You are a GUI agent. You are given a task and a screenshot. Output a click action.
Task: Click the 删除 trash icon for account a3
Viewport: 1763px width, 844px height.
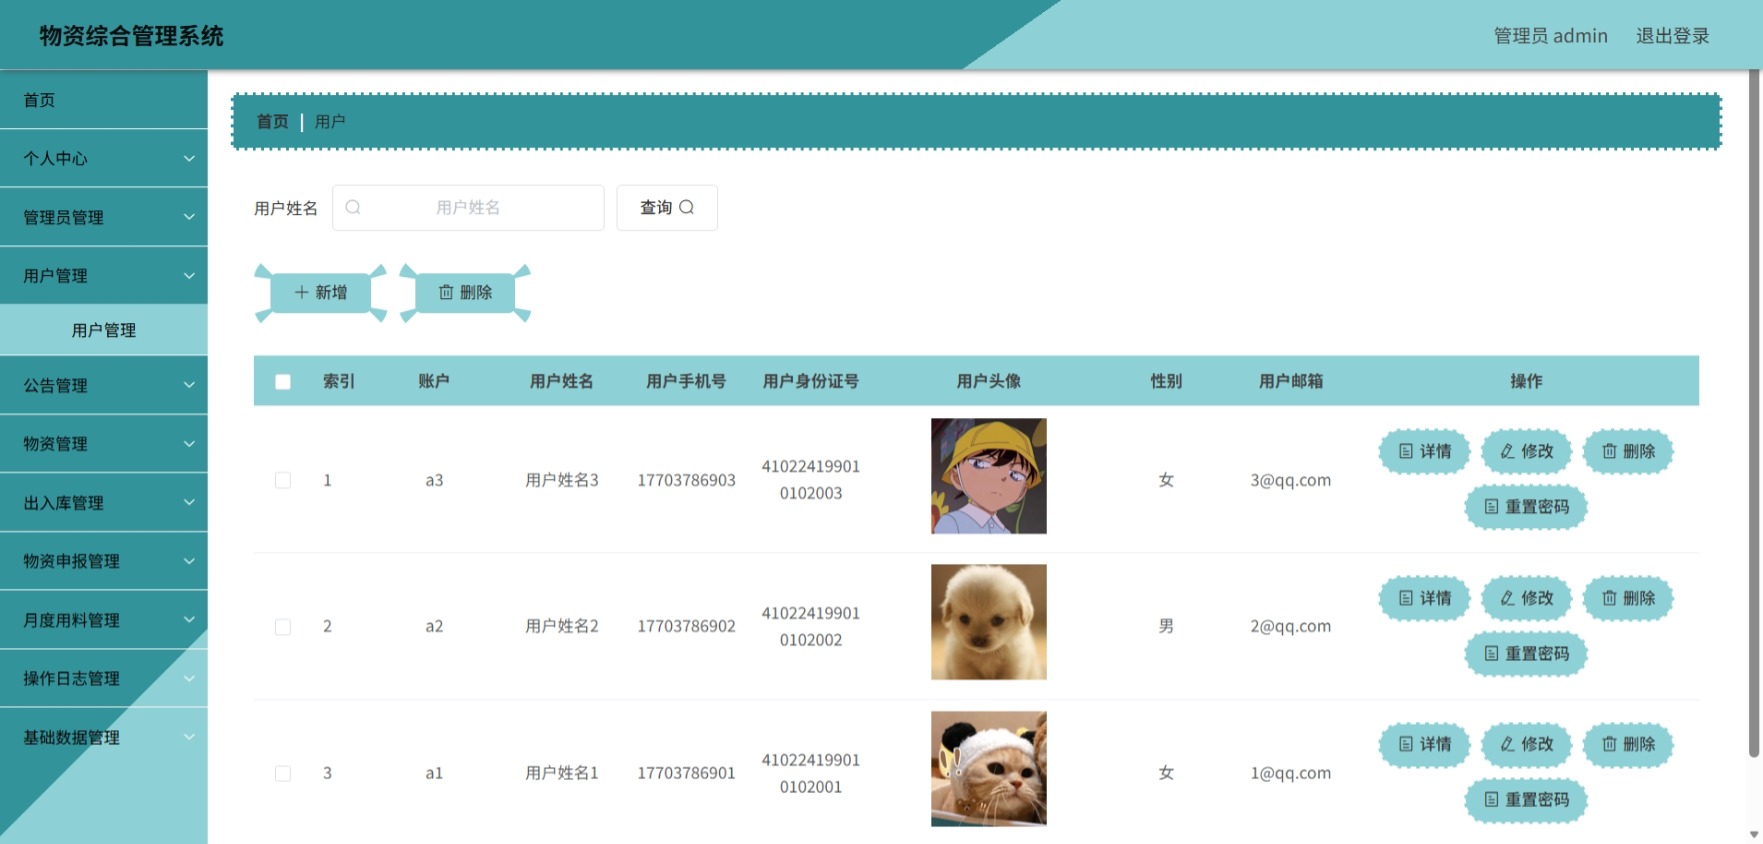point(1609,451)
